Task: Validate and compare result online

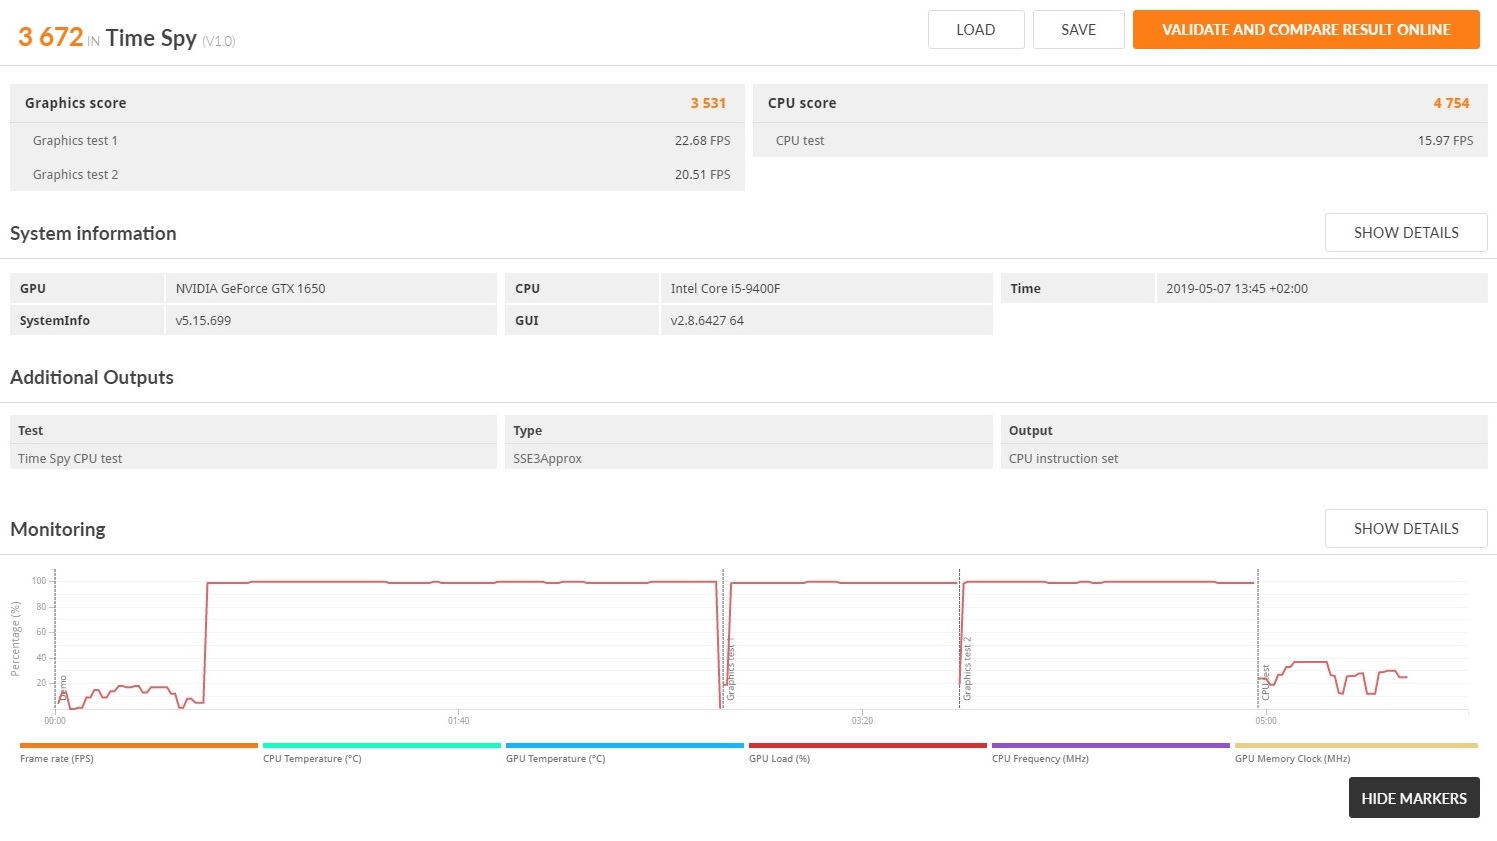Action: point(1306,30)
